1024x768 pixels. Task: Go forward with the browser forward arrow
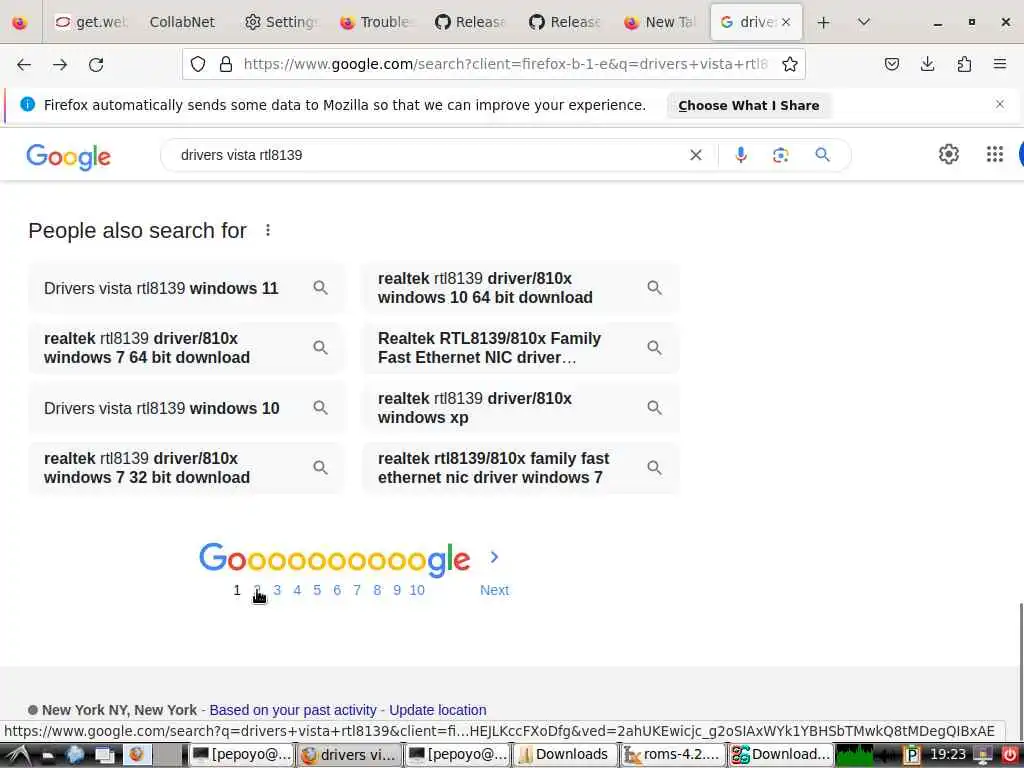(x=60, y=64)
